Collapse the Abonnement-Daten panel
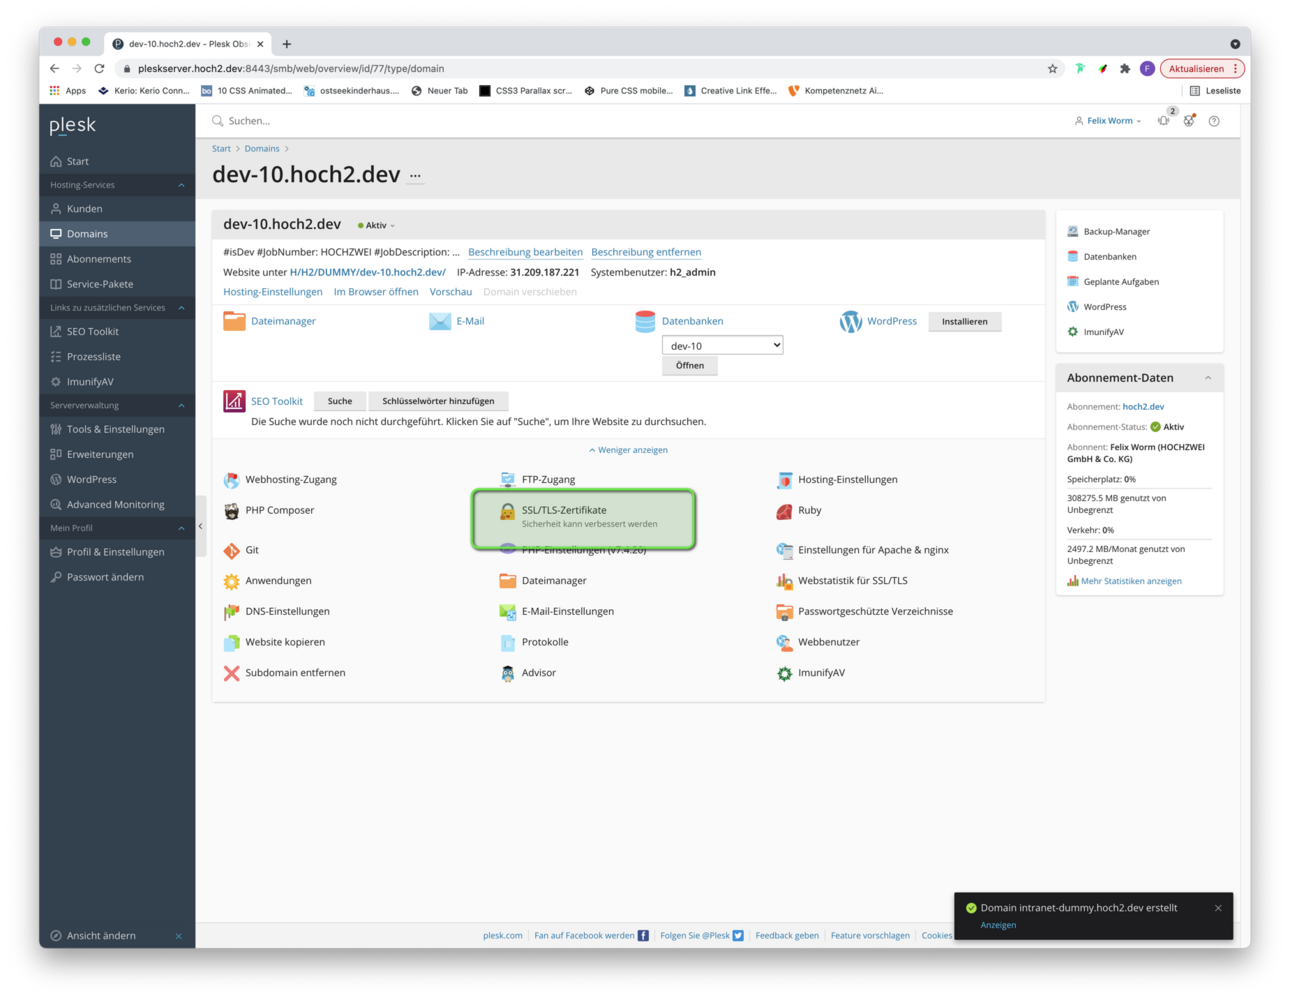 coord(1207,378)
